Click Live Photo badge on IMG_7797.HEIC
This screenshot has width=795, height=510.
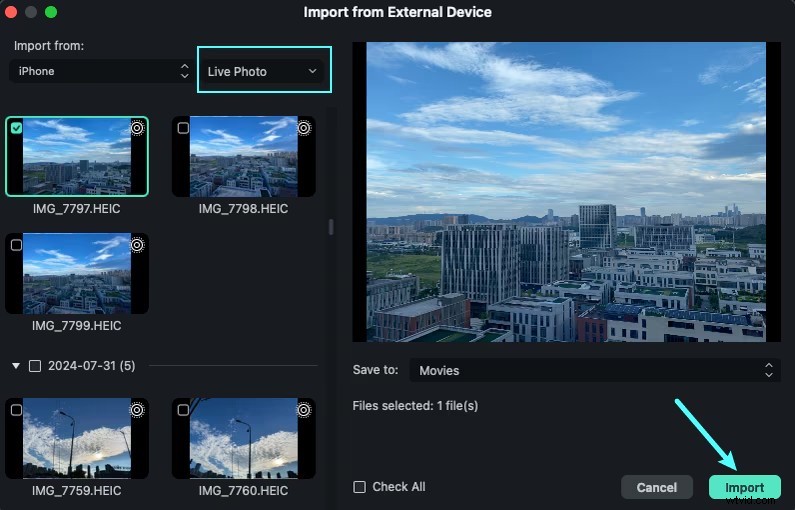[137, 128]
